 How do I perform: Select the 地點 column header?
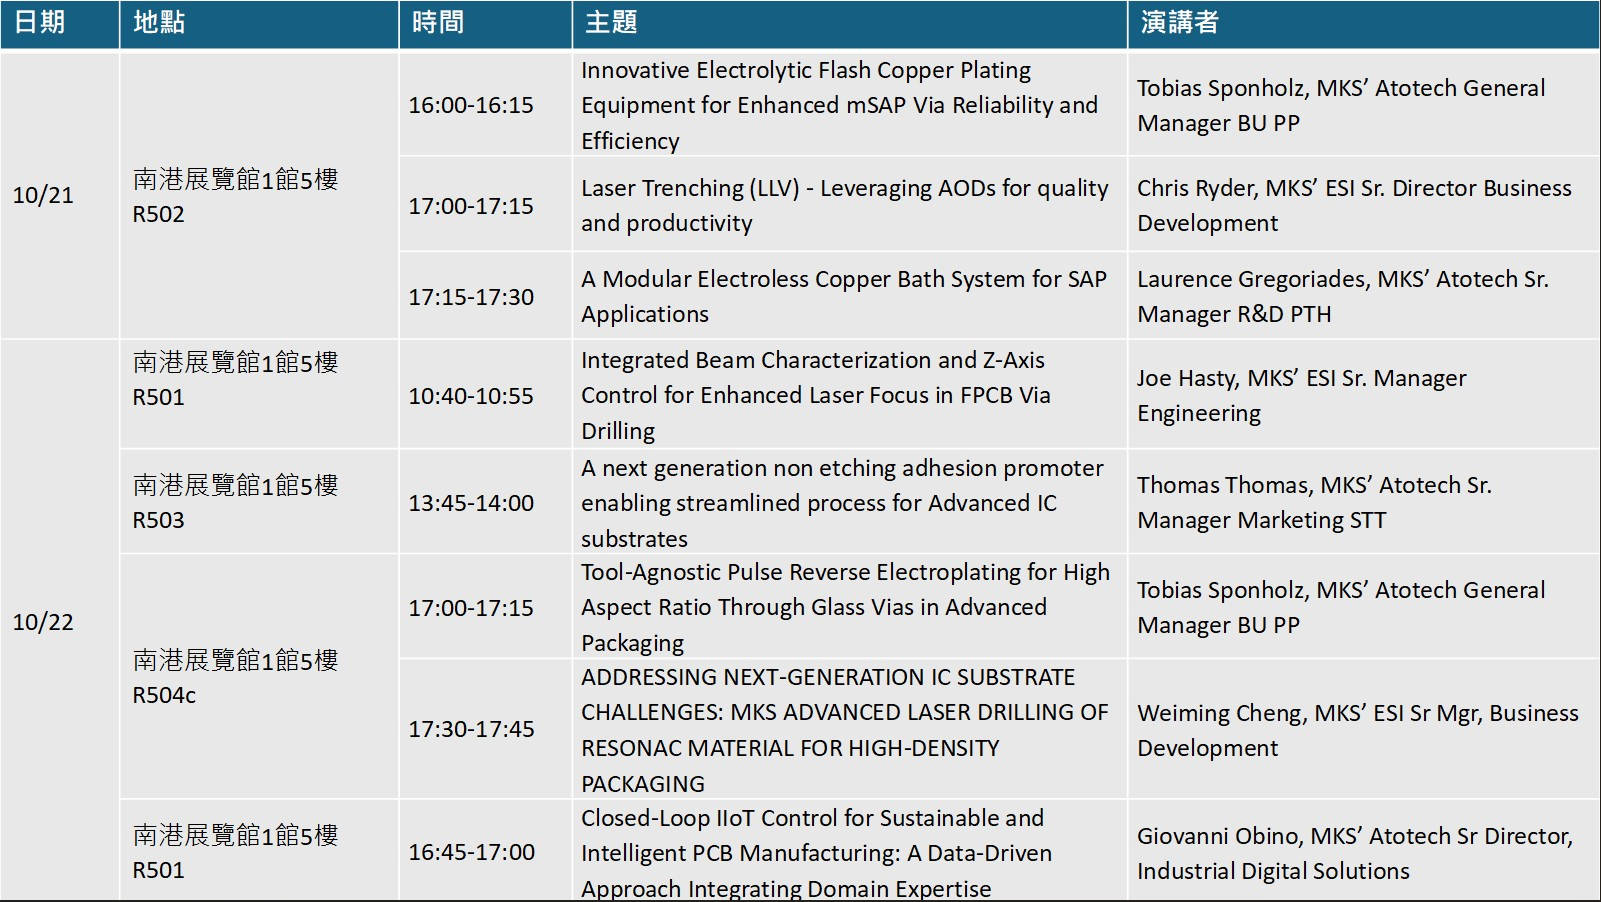point(160,23)
